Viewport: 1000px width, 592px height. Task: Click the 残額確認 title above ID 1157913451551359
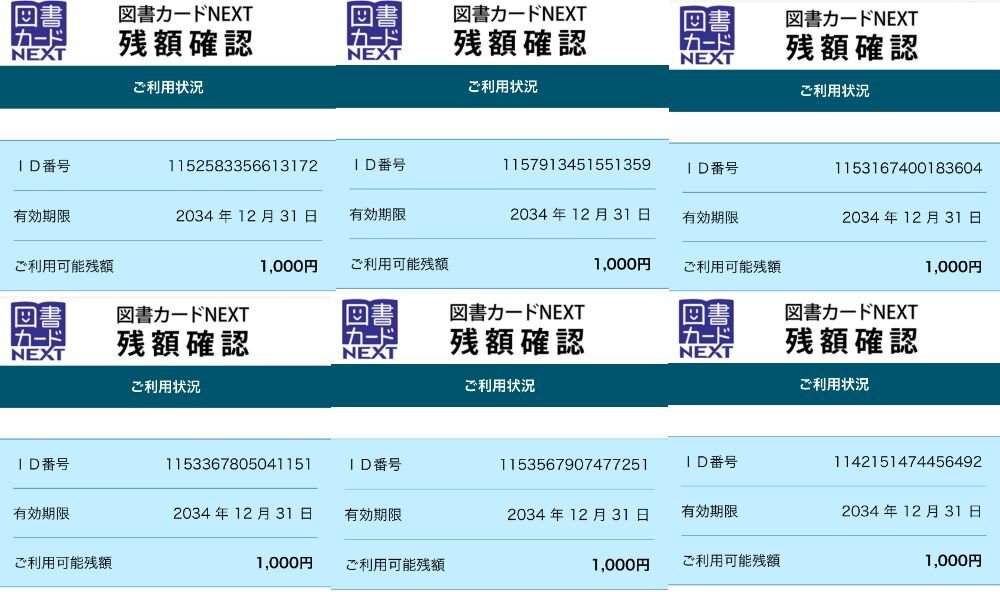pos(520,43)
